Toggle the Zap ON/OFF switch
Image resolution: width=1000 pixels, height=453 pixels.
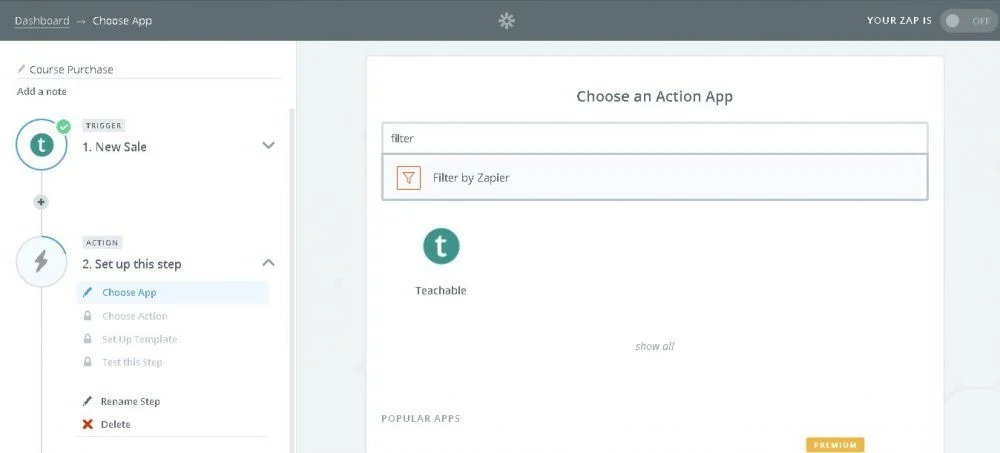[x=967, y=20]
